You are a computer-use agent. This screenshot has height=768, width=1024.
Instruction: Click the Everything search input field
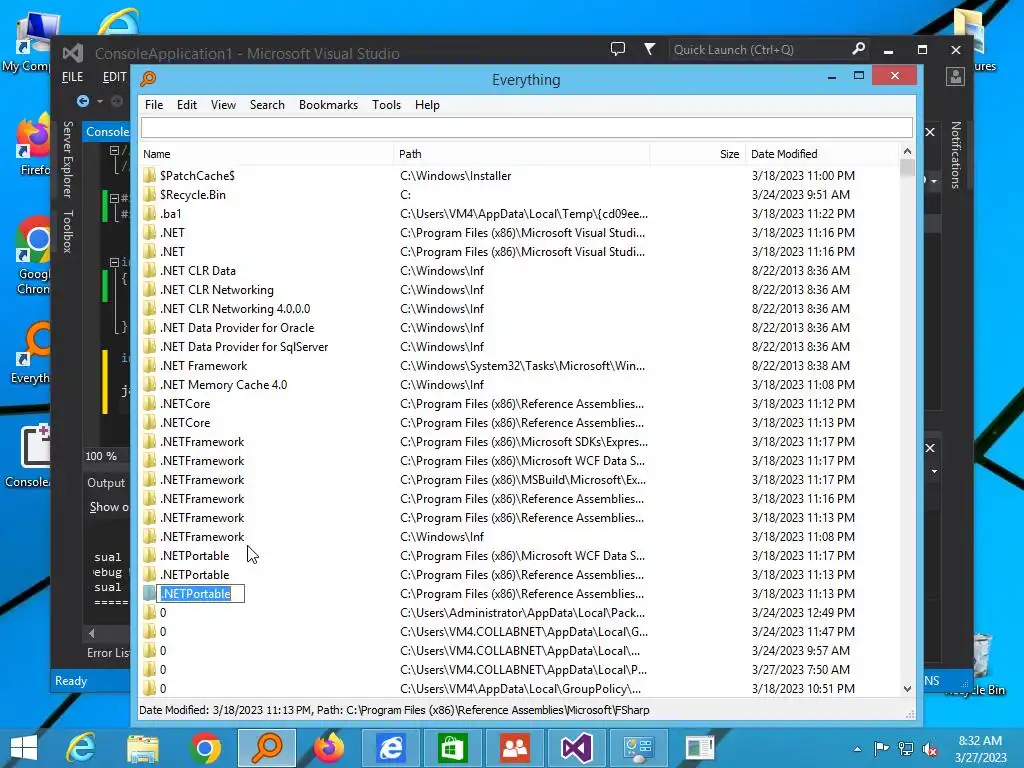coord(526,128)
